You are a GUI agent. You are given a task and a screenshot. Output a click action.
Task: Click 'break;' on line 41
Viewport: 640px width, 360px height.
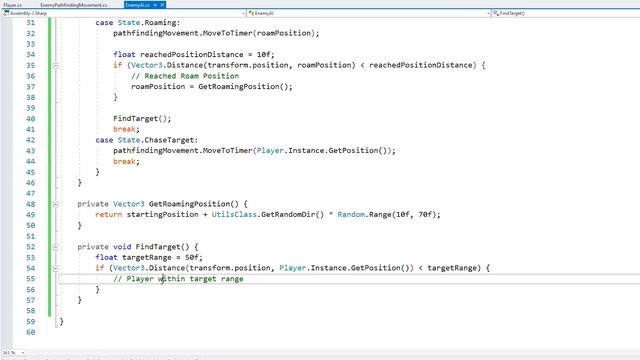point(127,129)
